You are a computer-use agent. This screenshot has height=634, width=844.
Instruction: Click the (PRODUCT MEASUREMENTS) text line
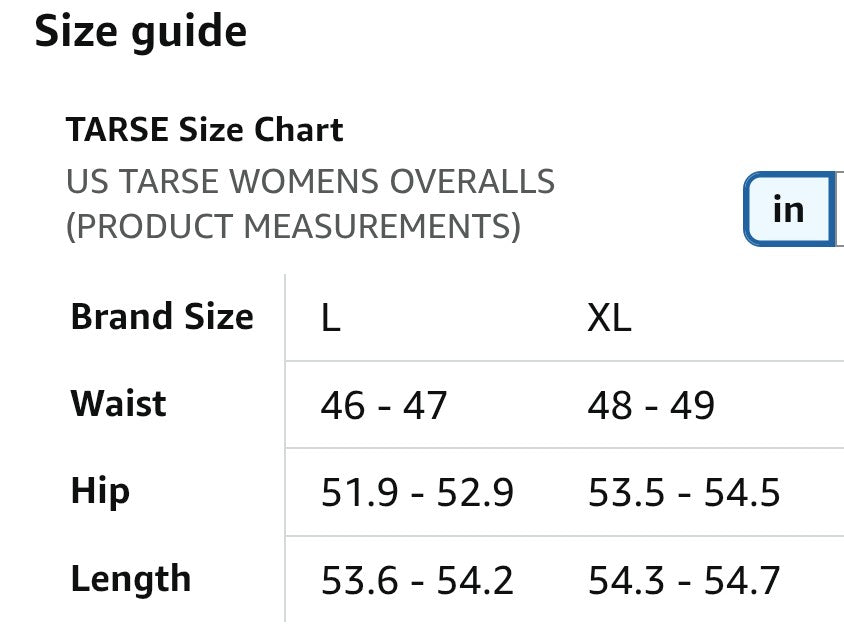(x=293, y=226)
